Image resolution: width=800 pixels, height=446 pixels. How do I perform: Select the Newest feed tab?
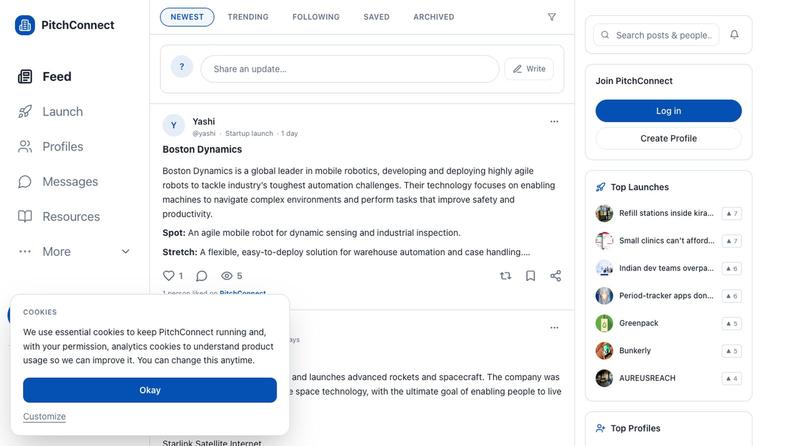[187, 17]
